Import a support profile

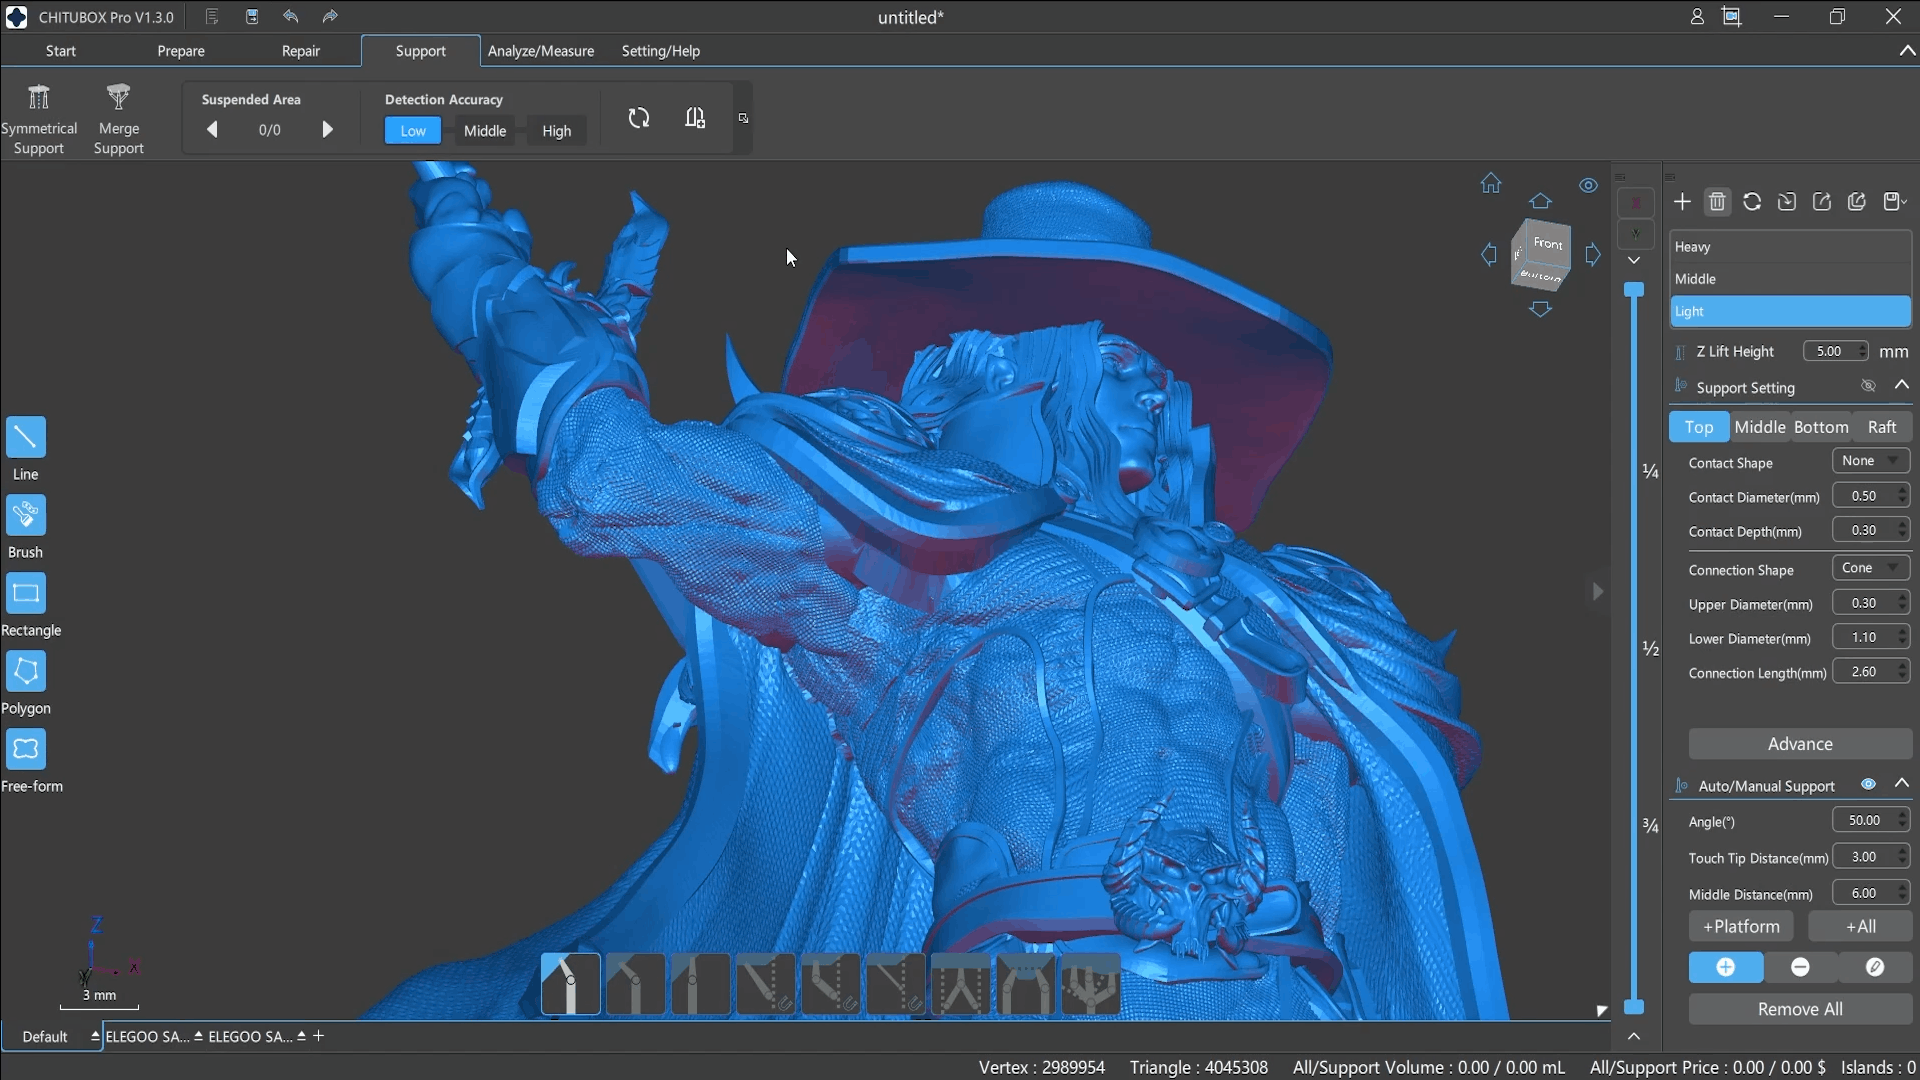point(1787,202)
